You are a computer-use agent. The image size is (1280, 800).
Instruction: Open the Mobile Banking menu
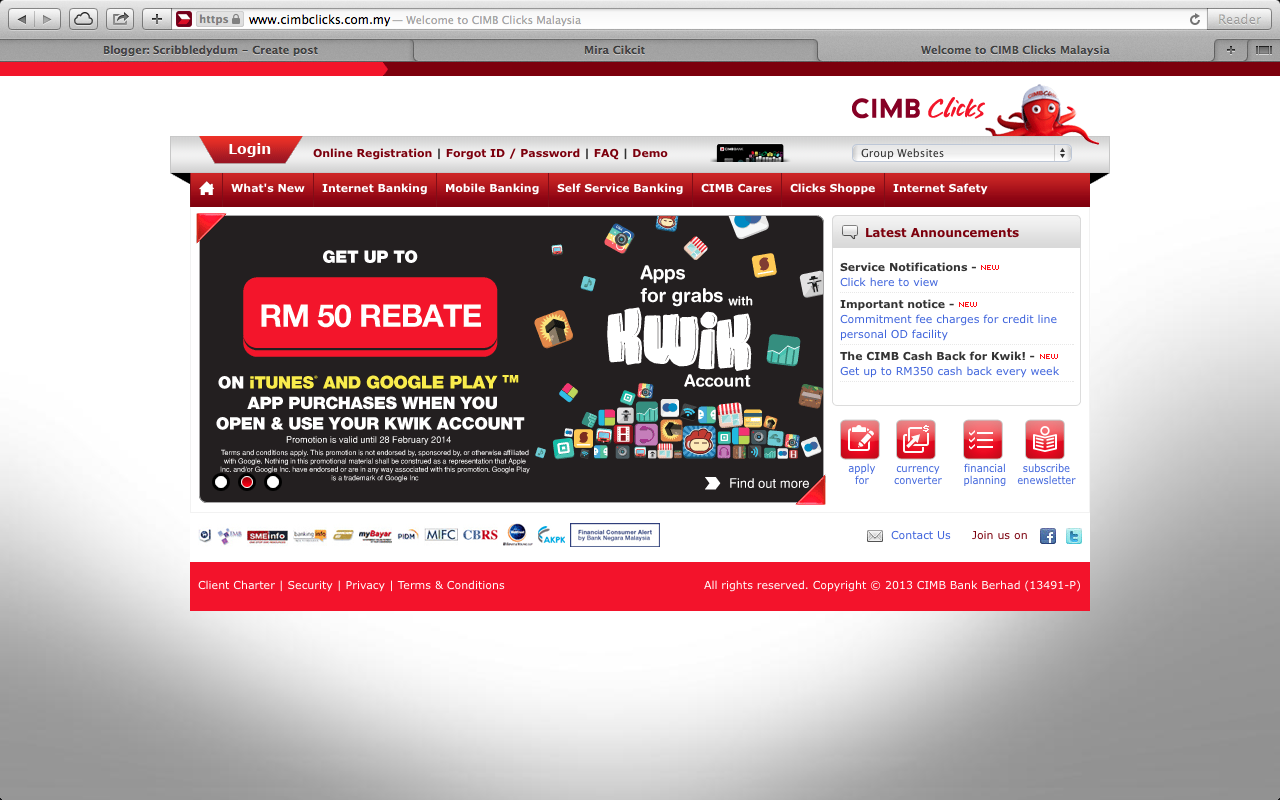pos(492,188)
